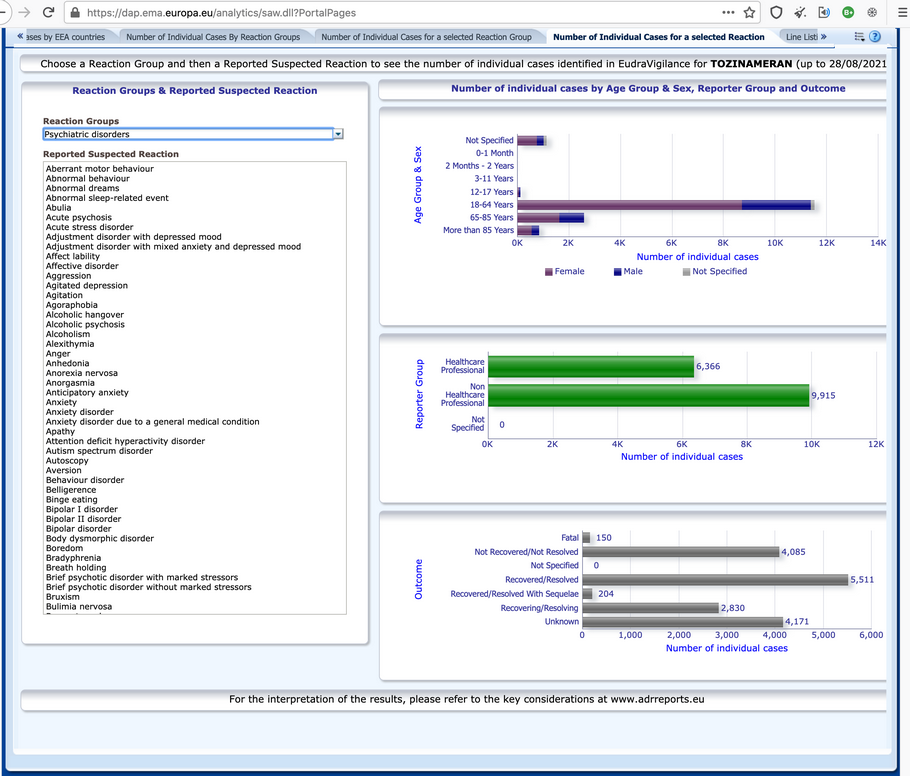The height and width of the screenshot is (776, 910).
Task: Open Number of Individual Cases By Reaction Groups tab
Action: 213,37
